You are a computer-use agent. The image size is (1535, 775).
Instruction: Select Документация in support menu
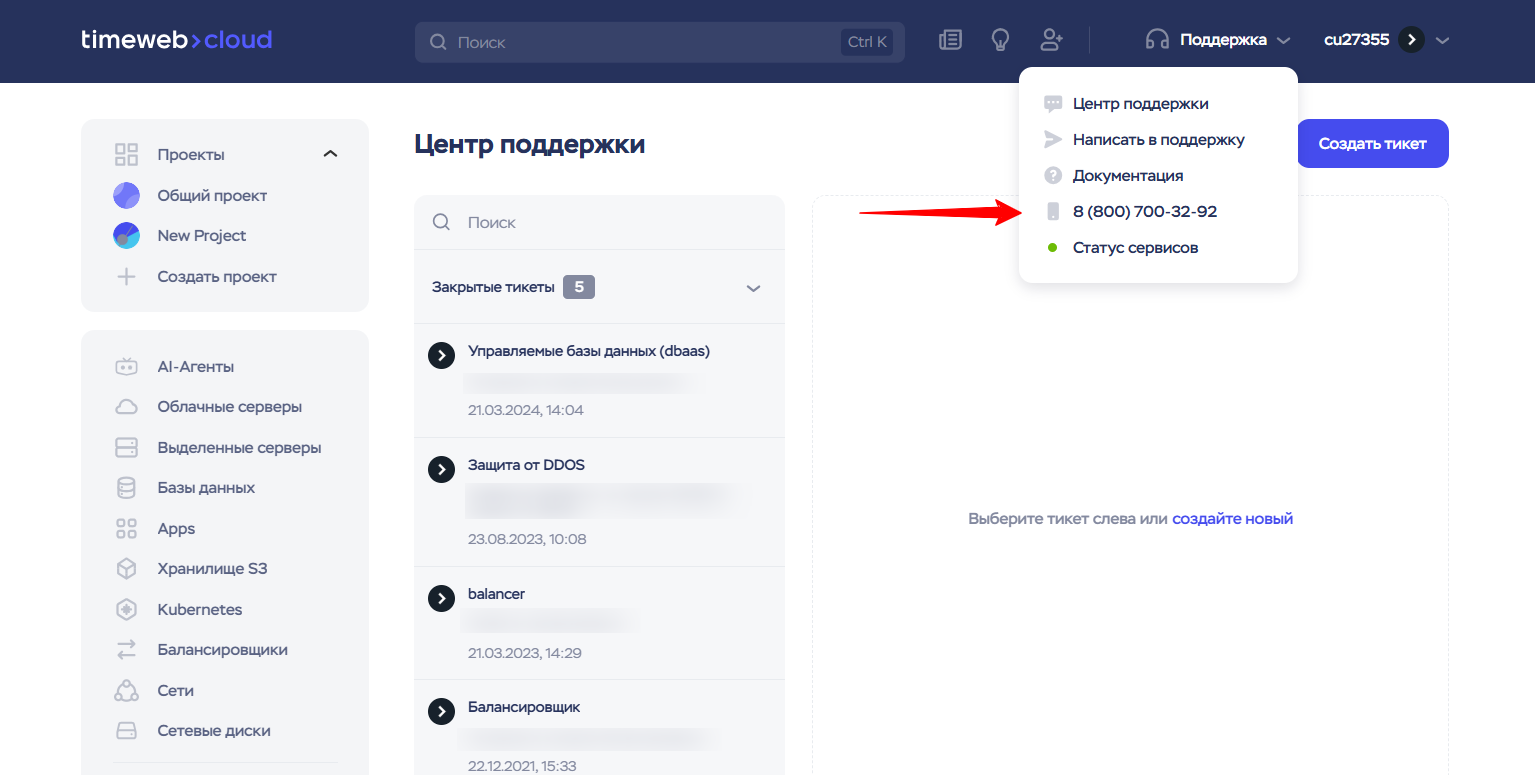pos(1127,176)
